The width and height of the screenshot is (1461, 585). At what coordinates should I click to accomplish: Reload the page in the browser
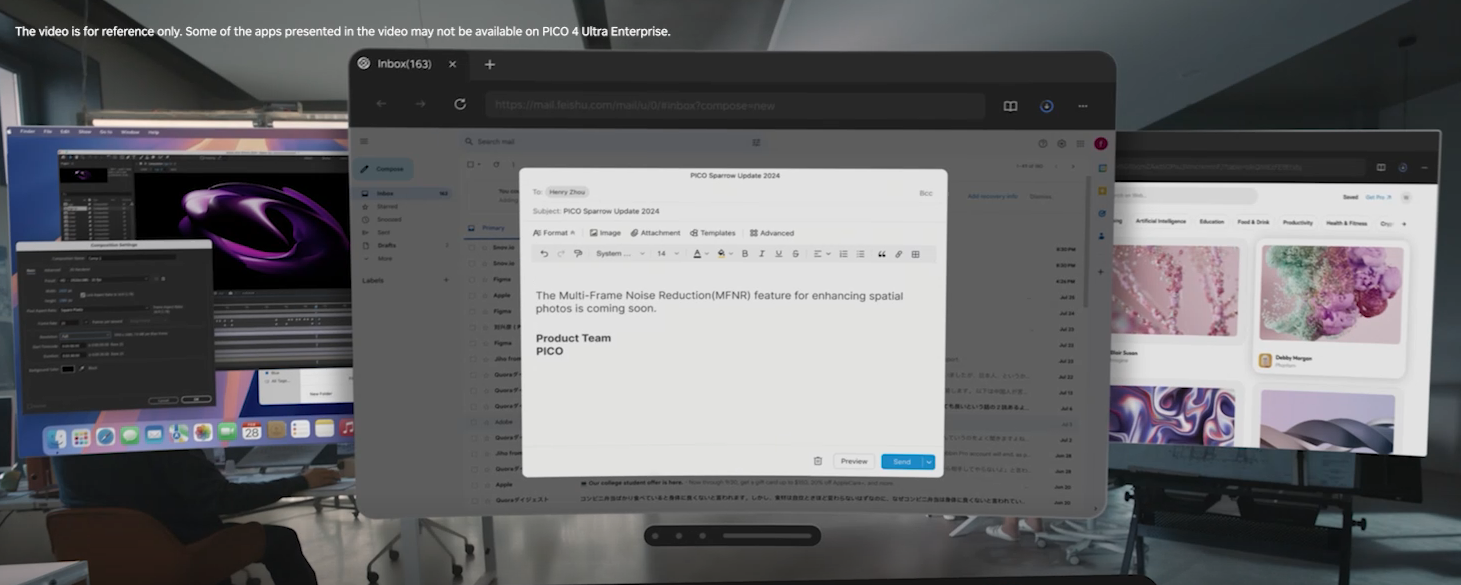coord(460,104)
